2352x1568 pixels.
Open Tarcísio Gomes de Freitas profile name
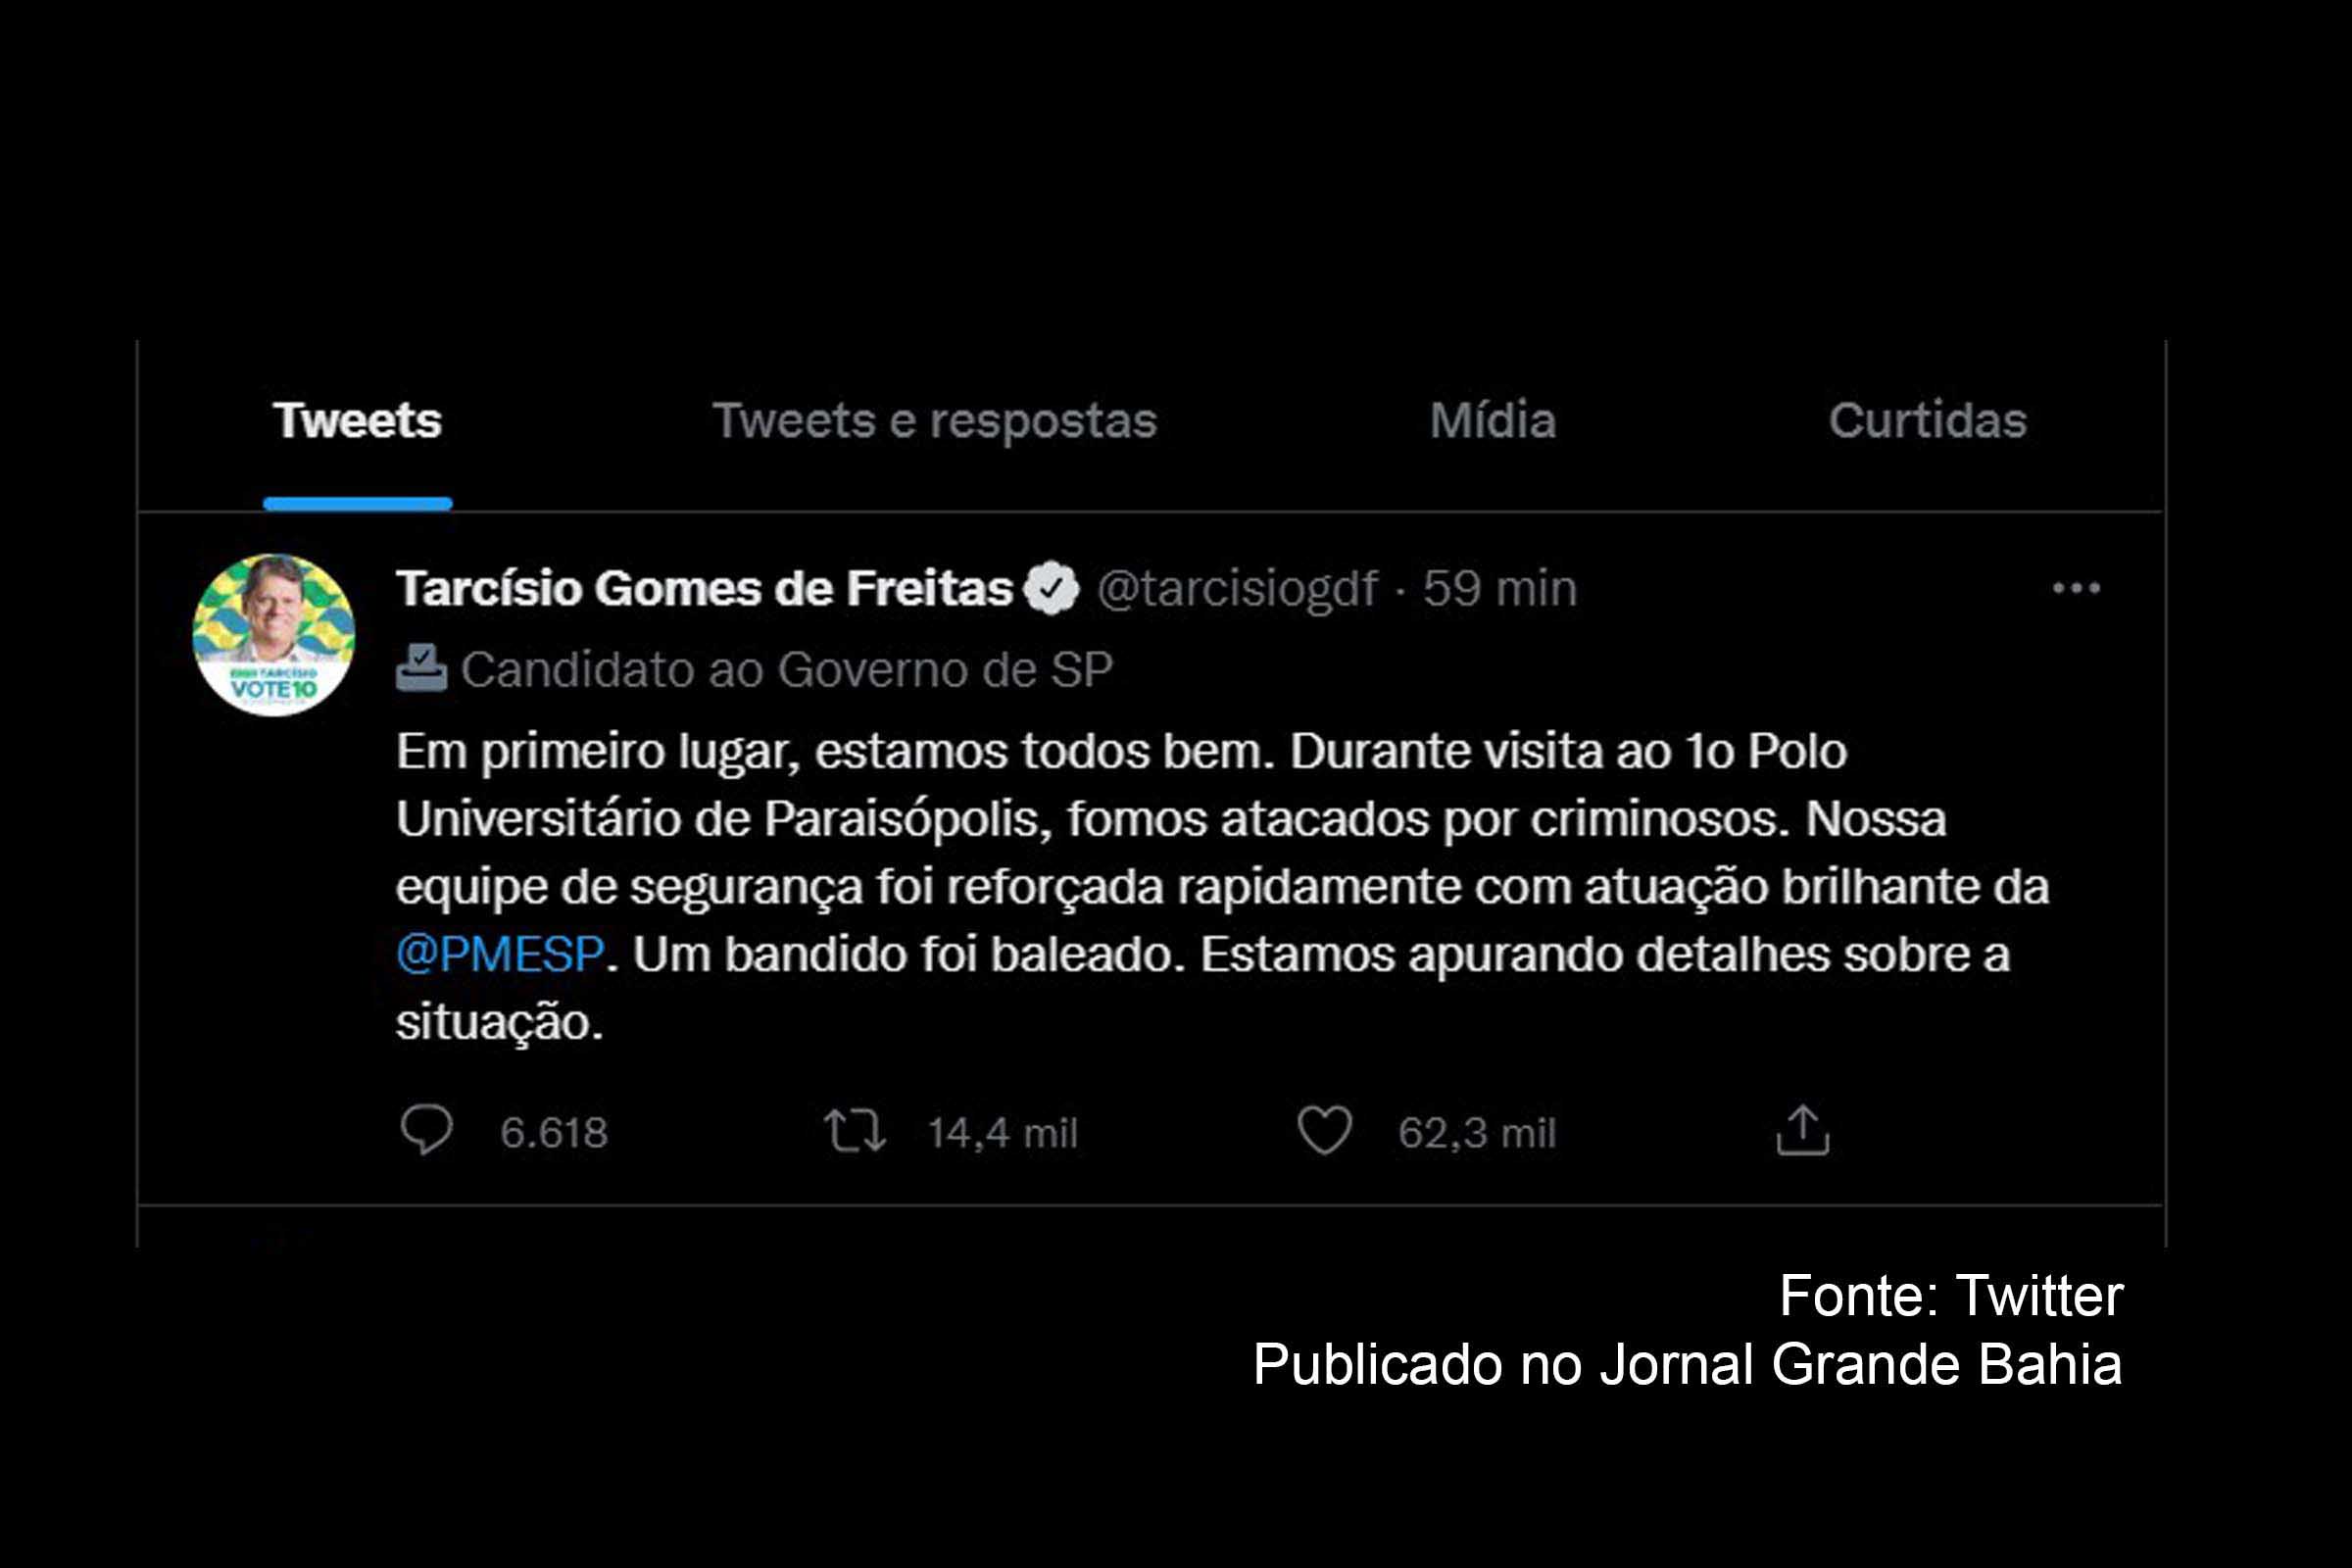(700, 590)
